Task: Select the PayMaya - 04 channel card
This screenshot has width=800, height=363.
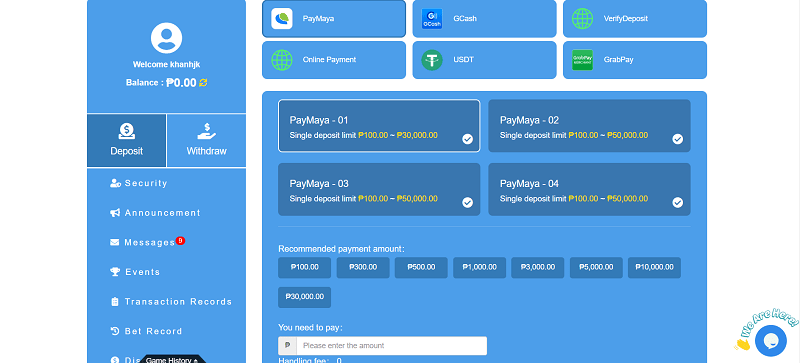Action: (589, 189)
